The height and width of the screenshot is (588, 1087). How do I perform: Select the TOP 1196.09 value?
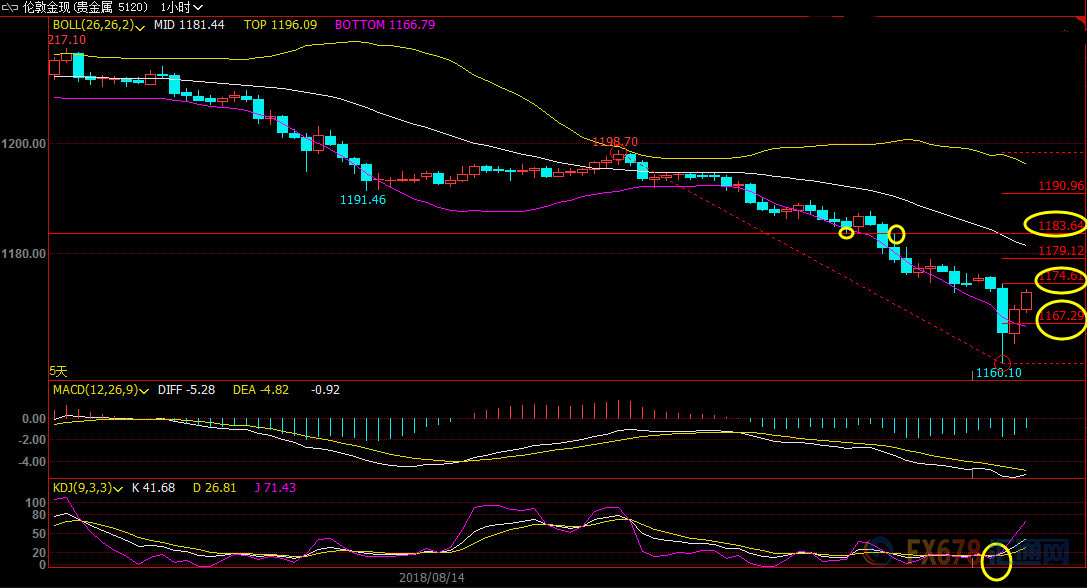click(280, 25)
